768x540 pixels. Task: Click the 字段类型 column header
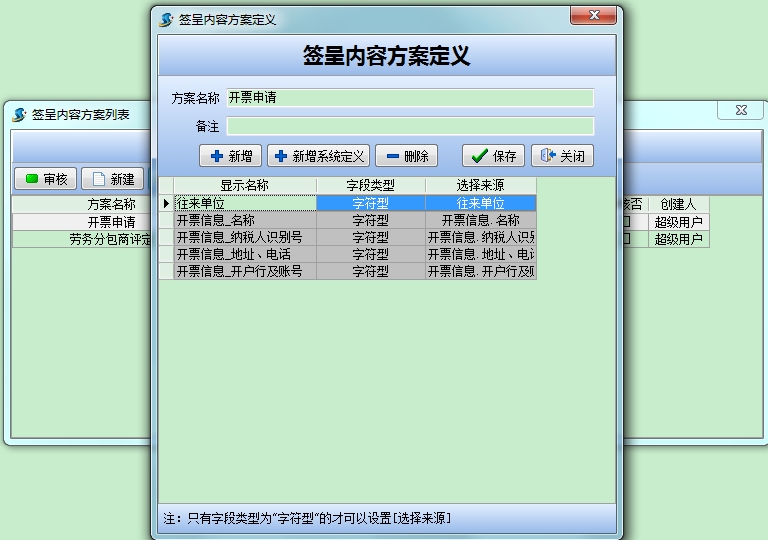370,186
